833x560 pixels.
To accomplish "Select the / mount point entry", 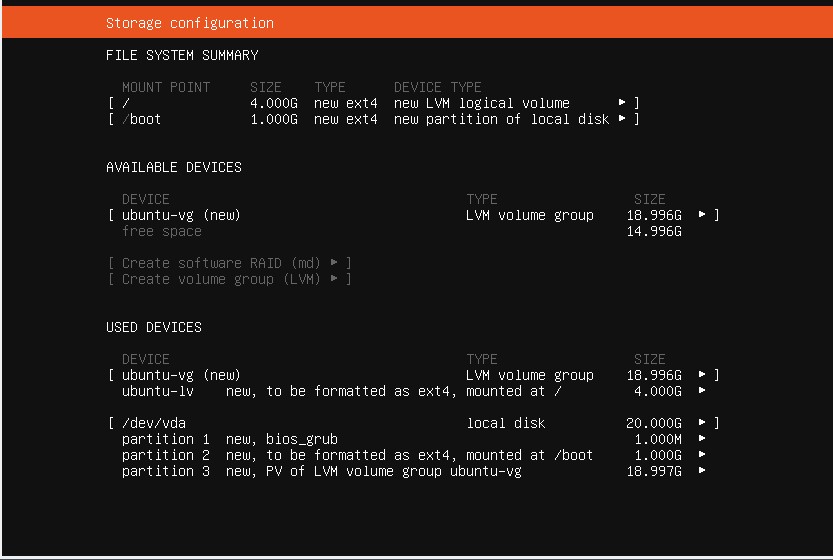I will coord(126,103).
